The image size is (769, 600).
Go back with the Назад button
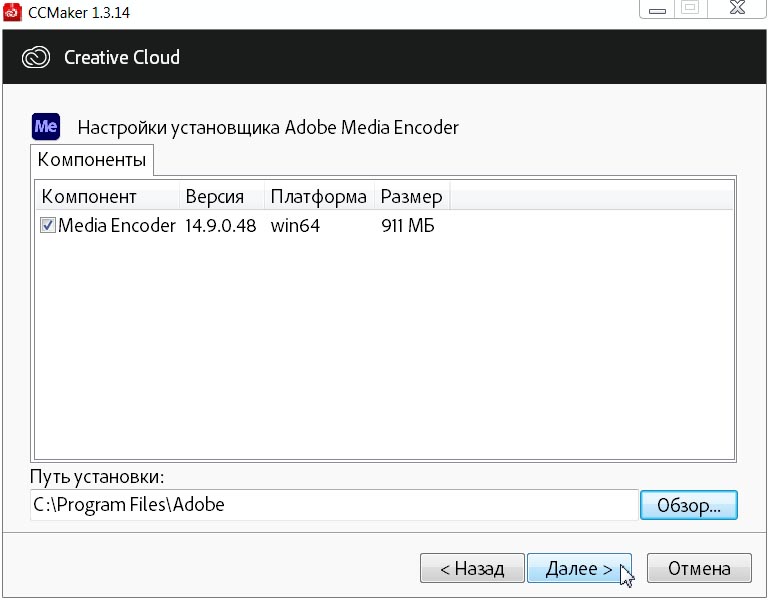[x=472, y=568]
